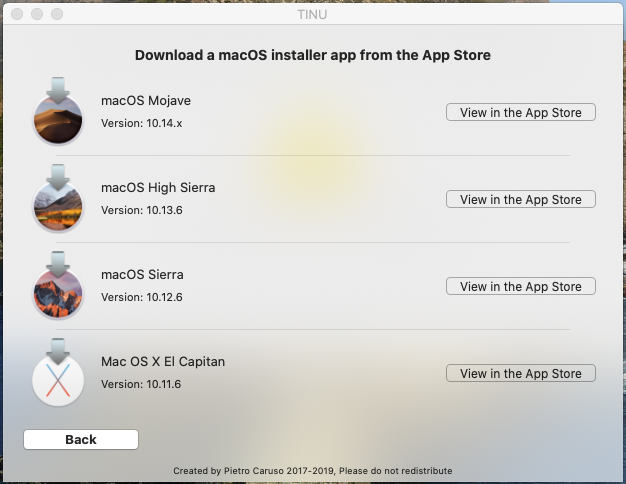View macOS Mojave in the App Store
The image size is (626, 484).
521,112
